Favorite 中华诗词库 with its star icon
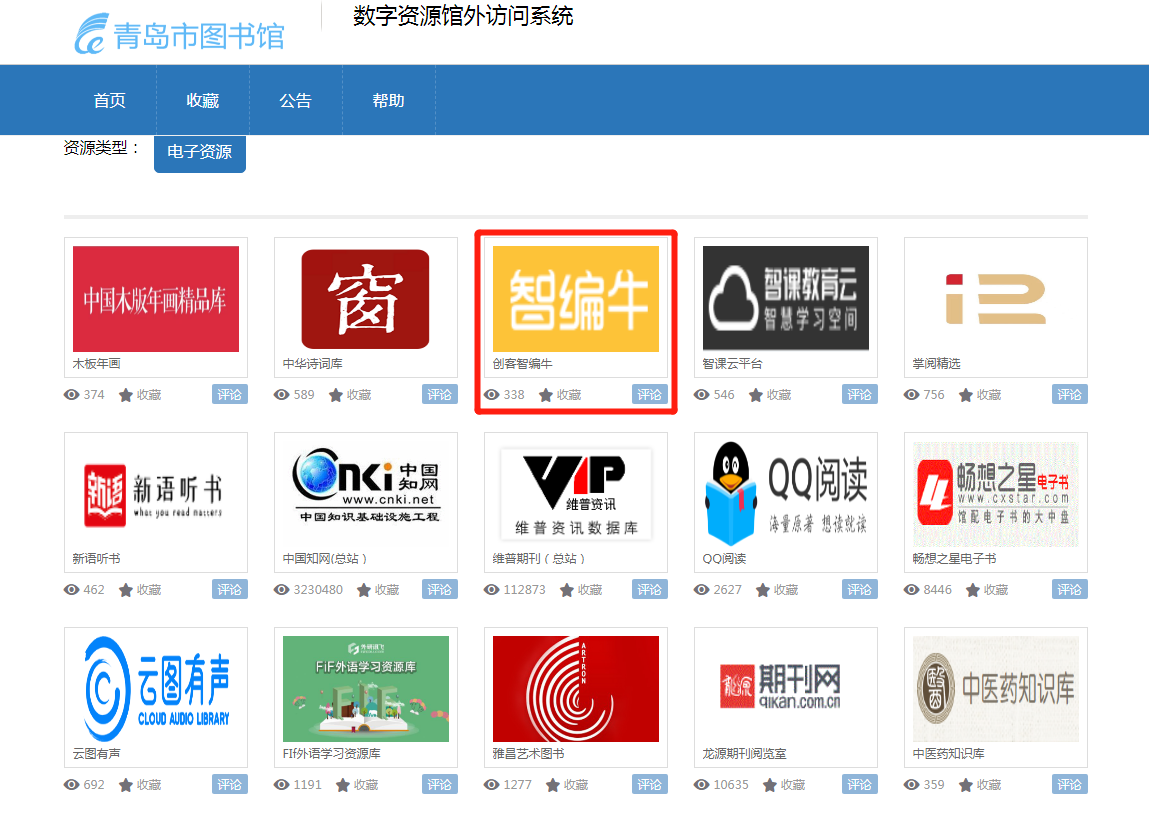This screenshot has width=1149, height=817. click(x=336, y=395)
